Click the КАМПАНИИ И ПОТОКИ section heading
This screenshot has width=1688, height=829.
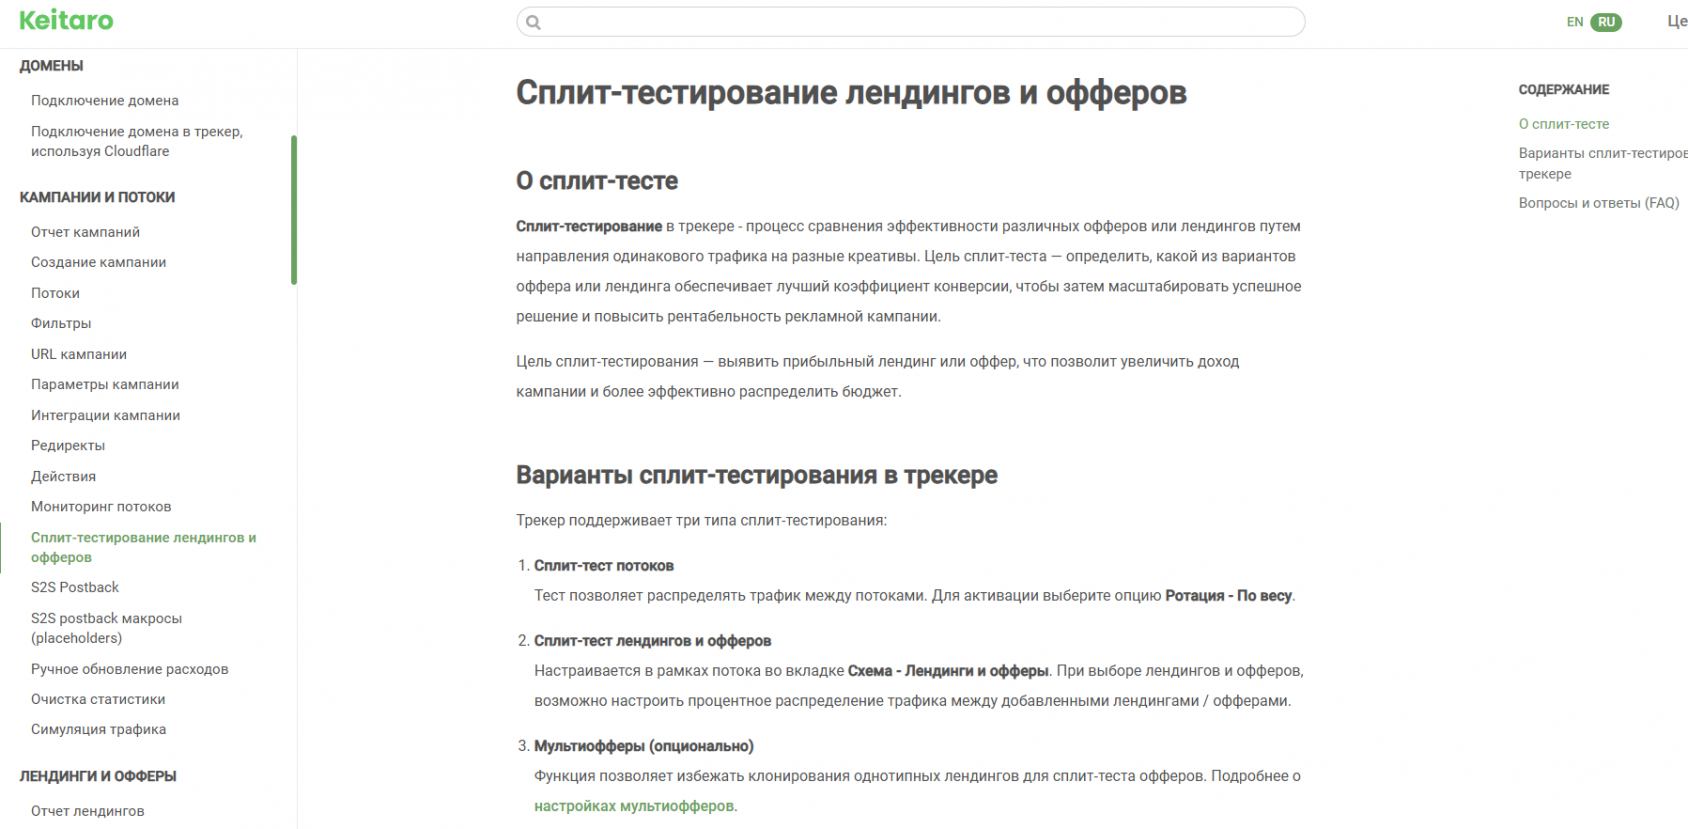(97, 197)
